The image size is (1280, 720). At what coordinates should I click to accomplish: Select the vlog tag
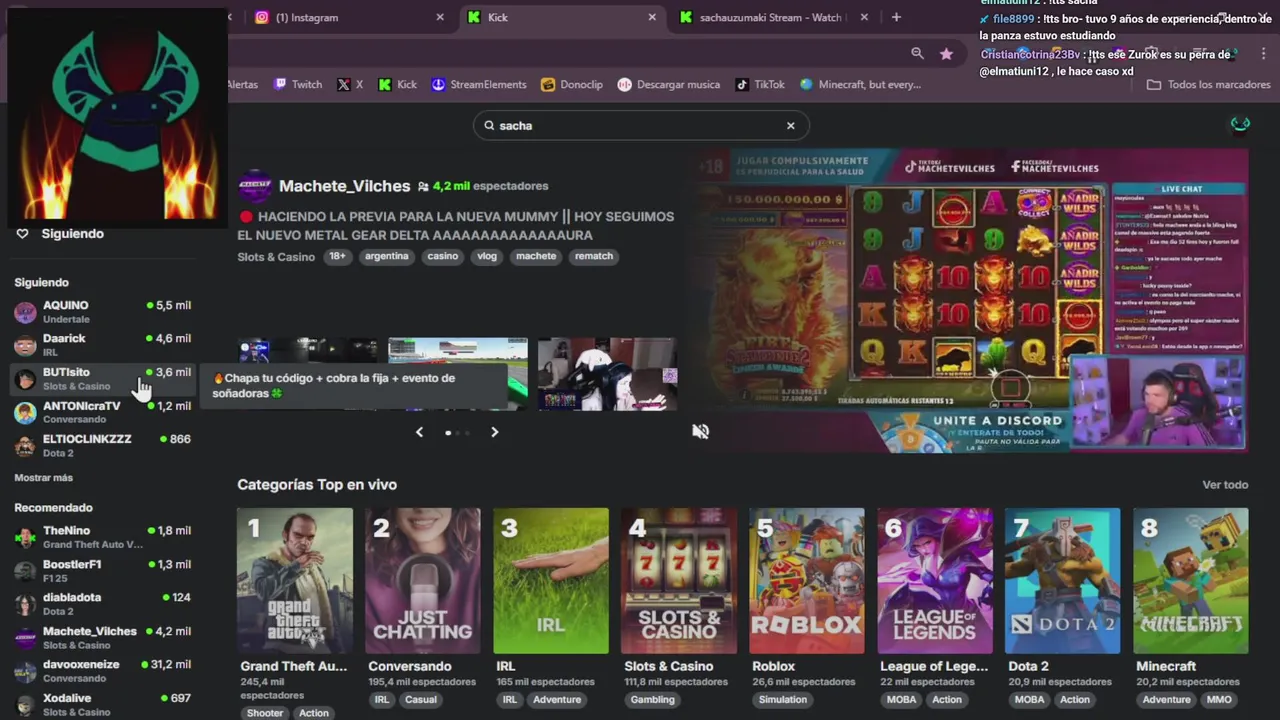[487, 256]
